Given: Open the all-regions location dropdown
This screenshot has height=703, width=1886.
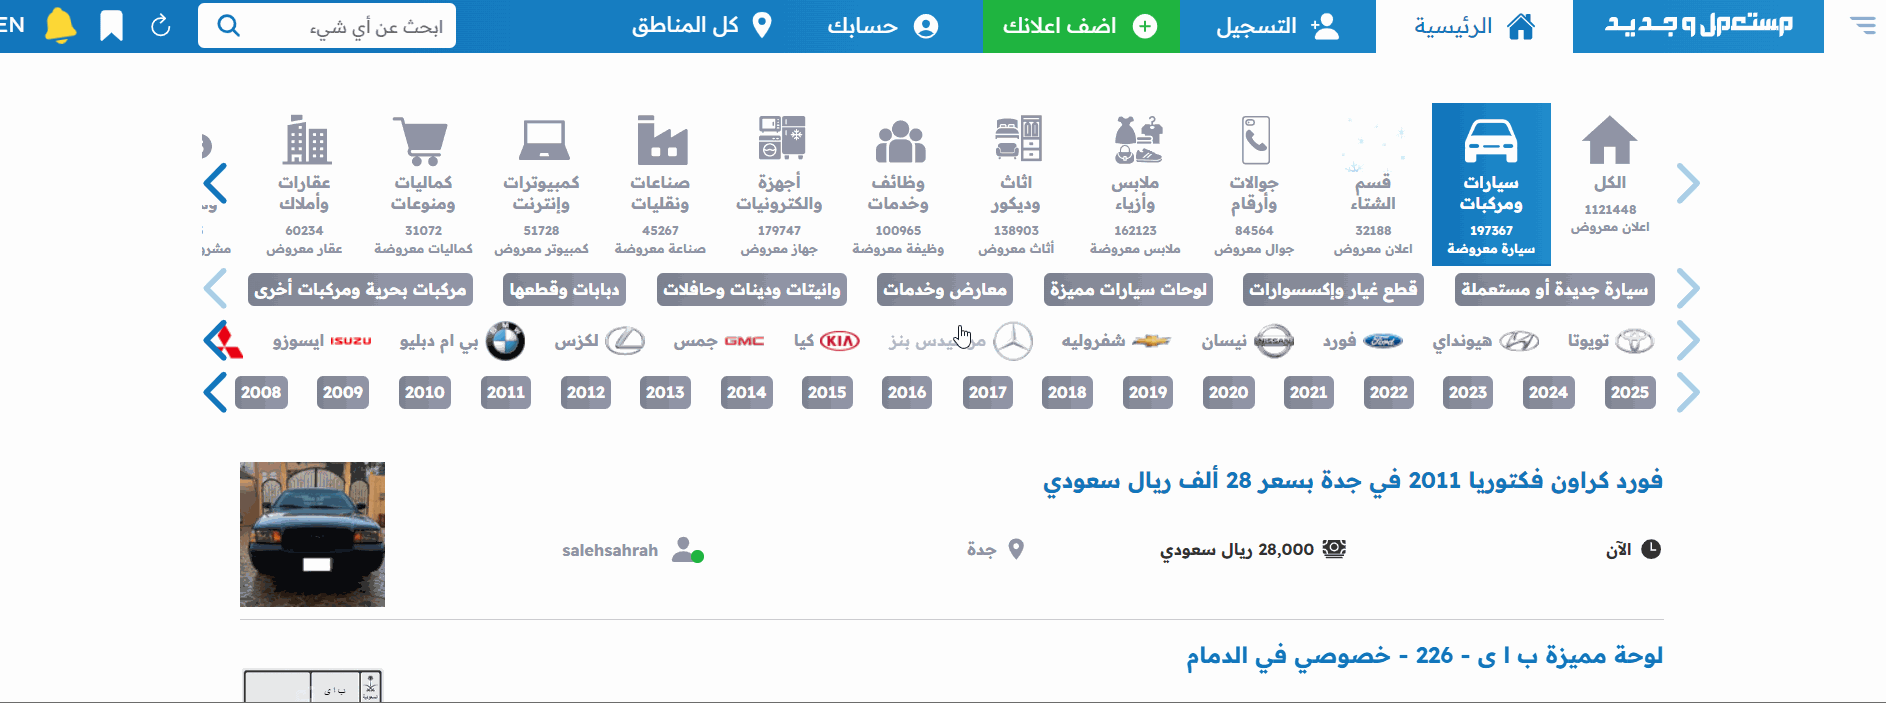Looking at the screenshot, I should [701, 26].
